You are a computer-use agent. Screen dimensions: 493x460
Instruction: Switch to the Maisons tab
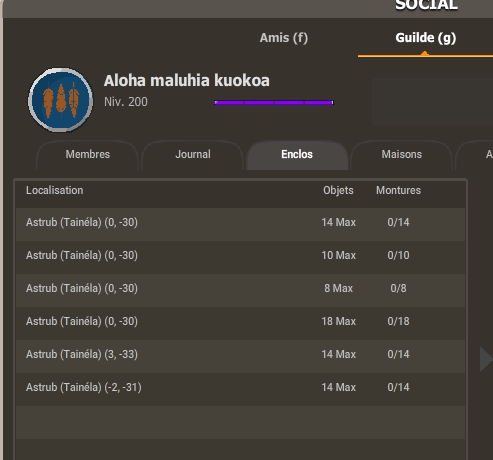tap(402, 154)
